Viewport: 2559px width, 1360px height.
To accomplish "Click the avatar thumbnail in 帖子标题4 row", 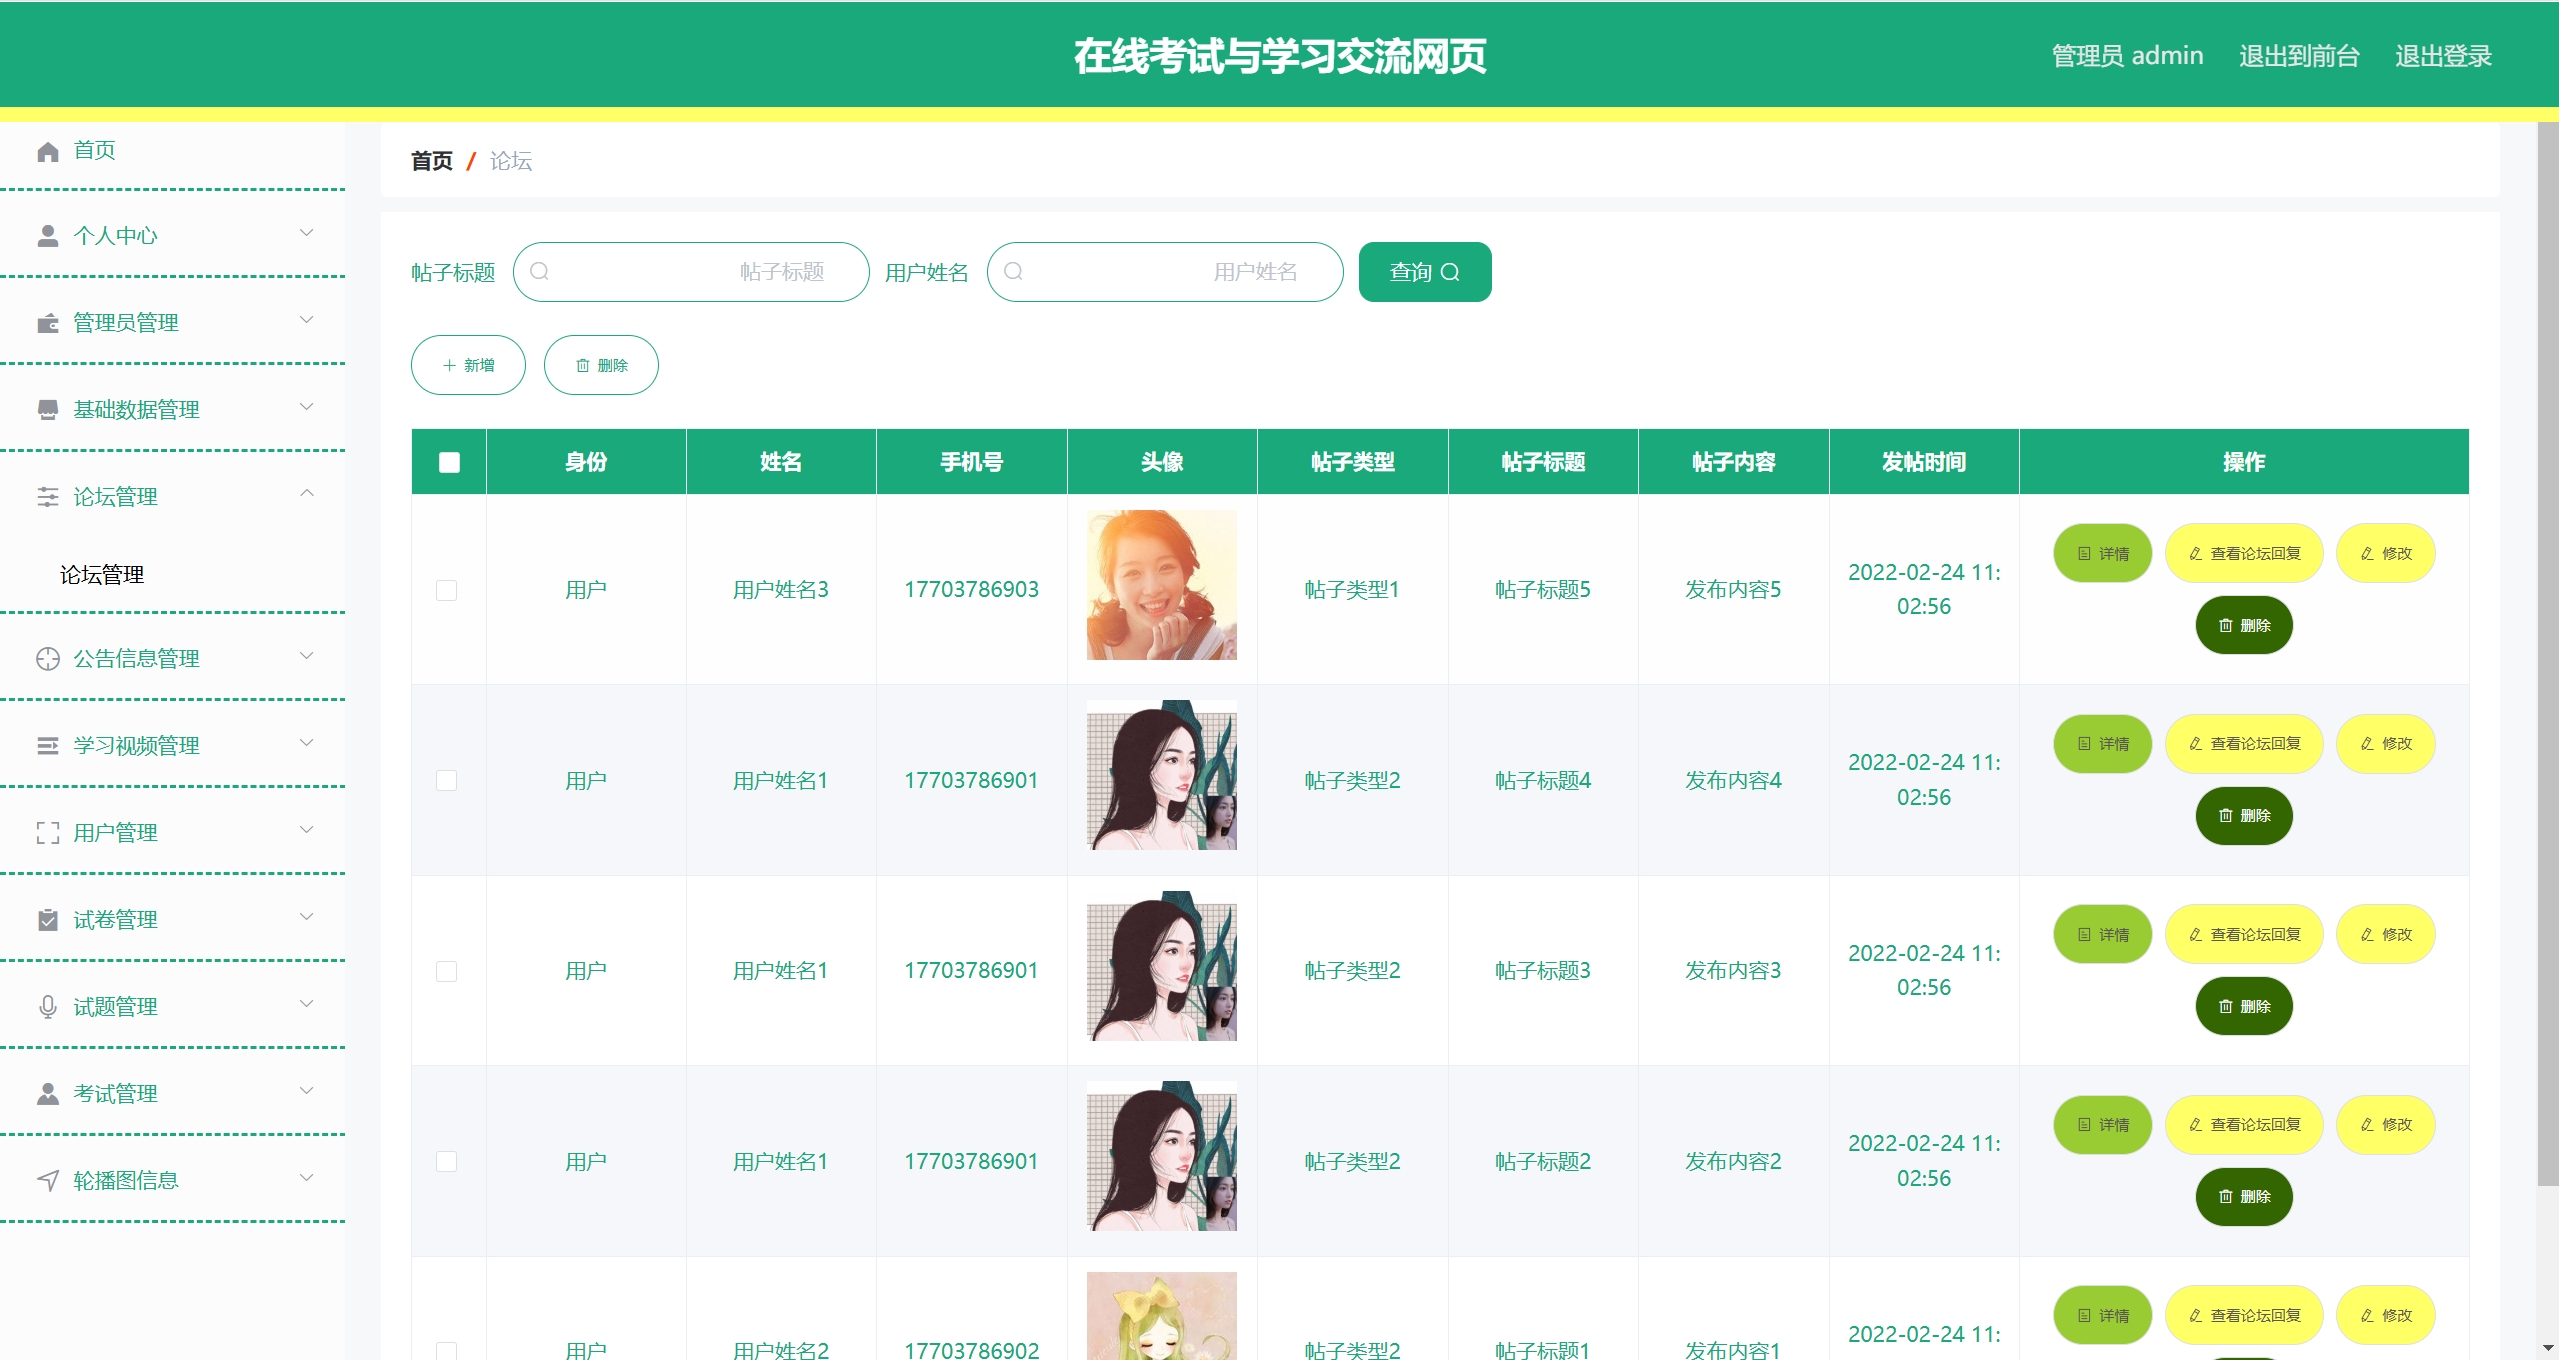I will click(1162, 775).
